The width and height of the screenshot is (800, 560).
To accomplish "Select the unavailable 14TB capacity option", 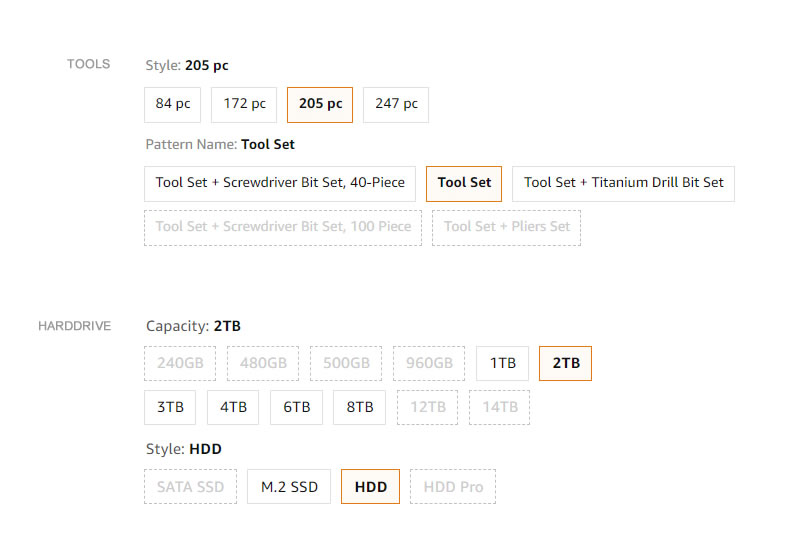I will 499,407.
